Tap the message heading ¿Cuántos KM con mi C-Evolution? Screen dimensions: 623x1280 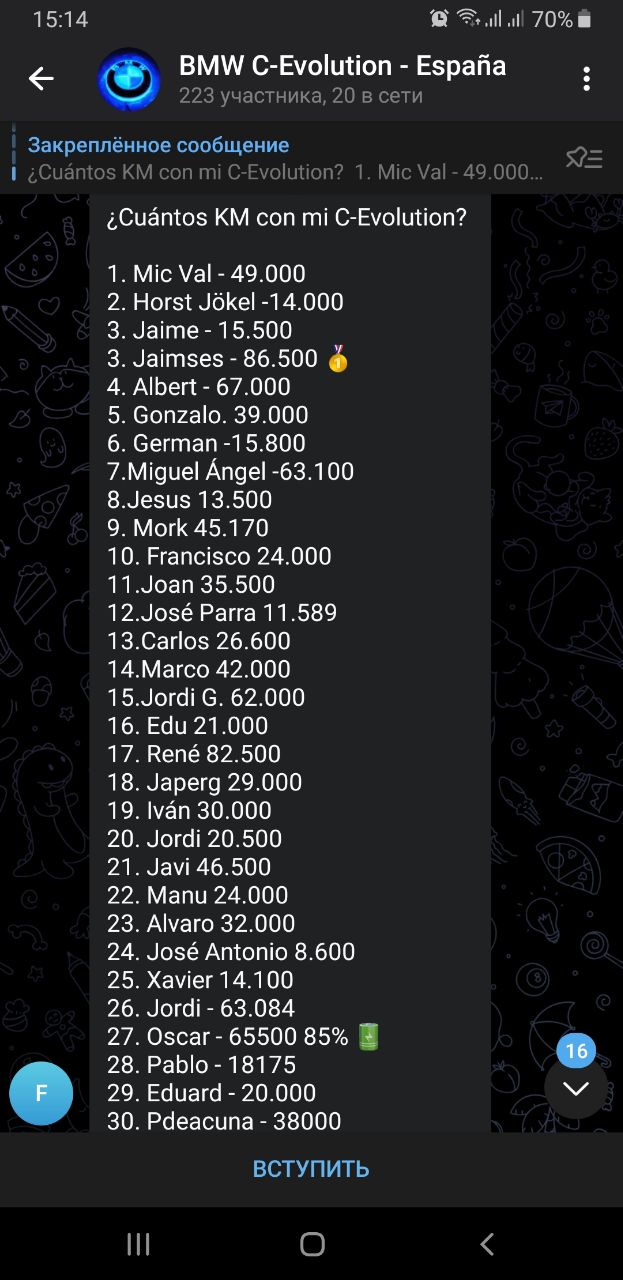point(286,217)
